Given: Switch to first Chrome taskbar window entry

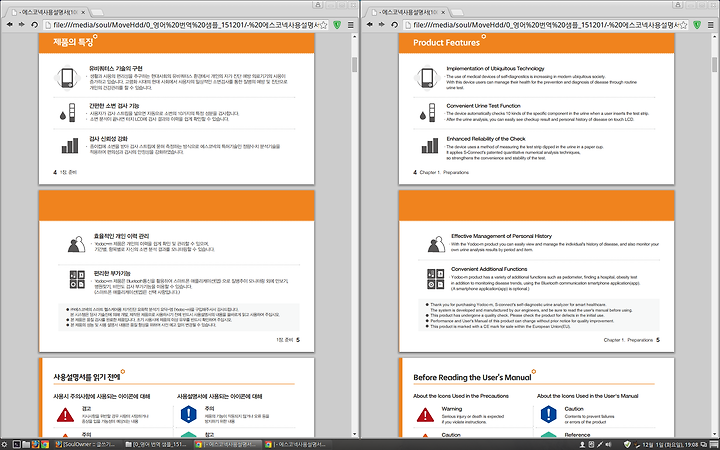Looking at the screenshot, I should (x=227, y=444).
